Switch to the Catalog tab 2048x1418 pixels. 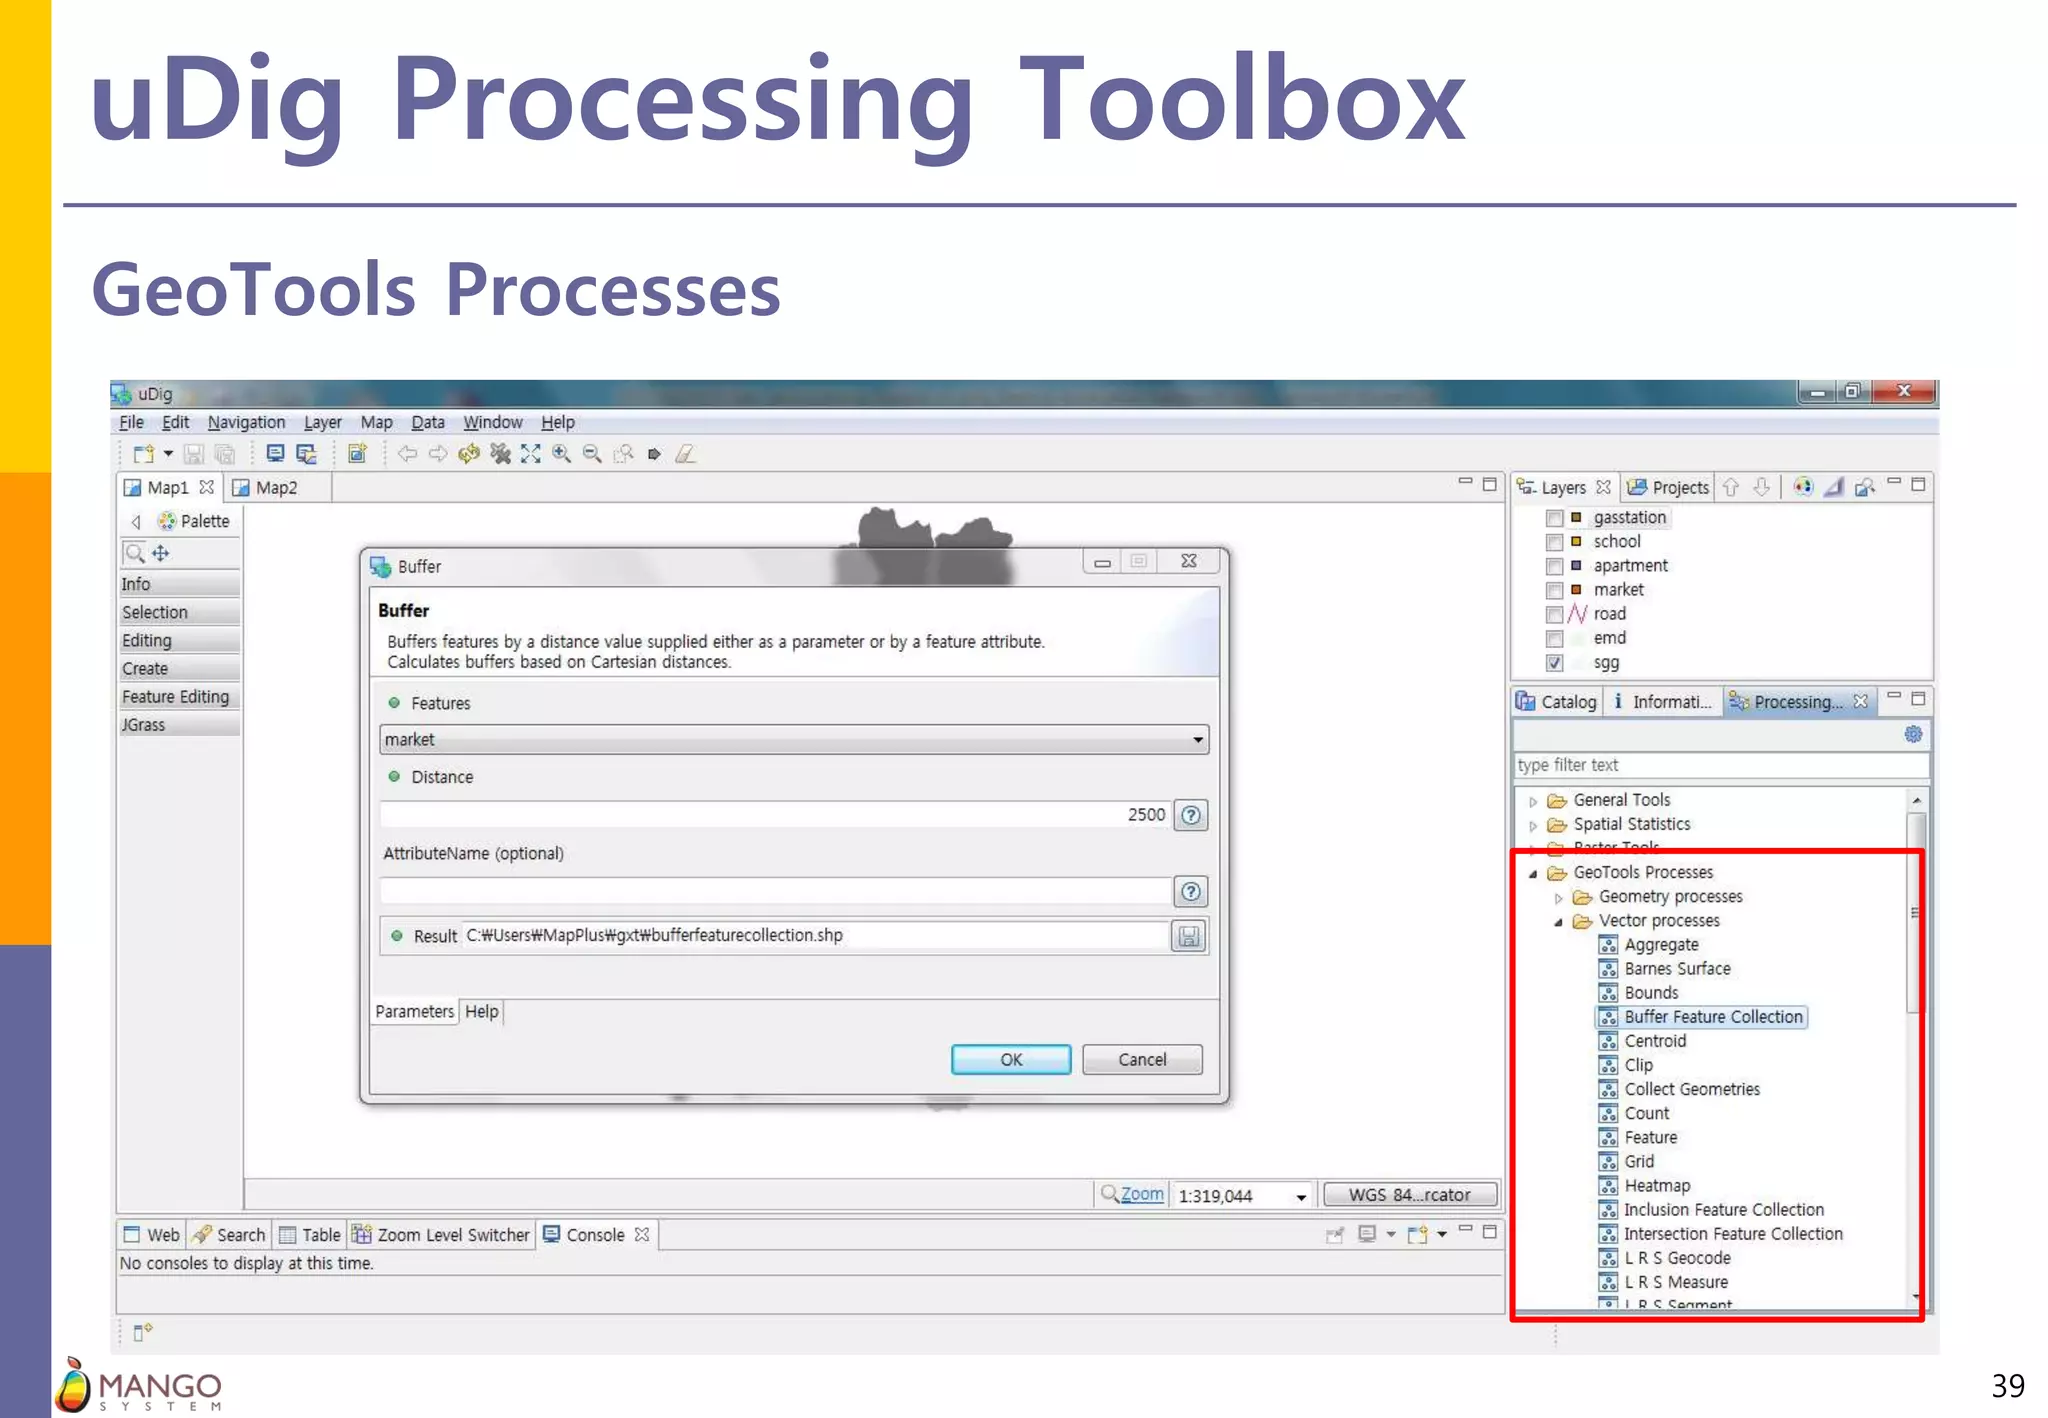point(1557,702)
